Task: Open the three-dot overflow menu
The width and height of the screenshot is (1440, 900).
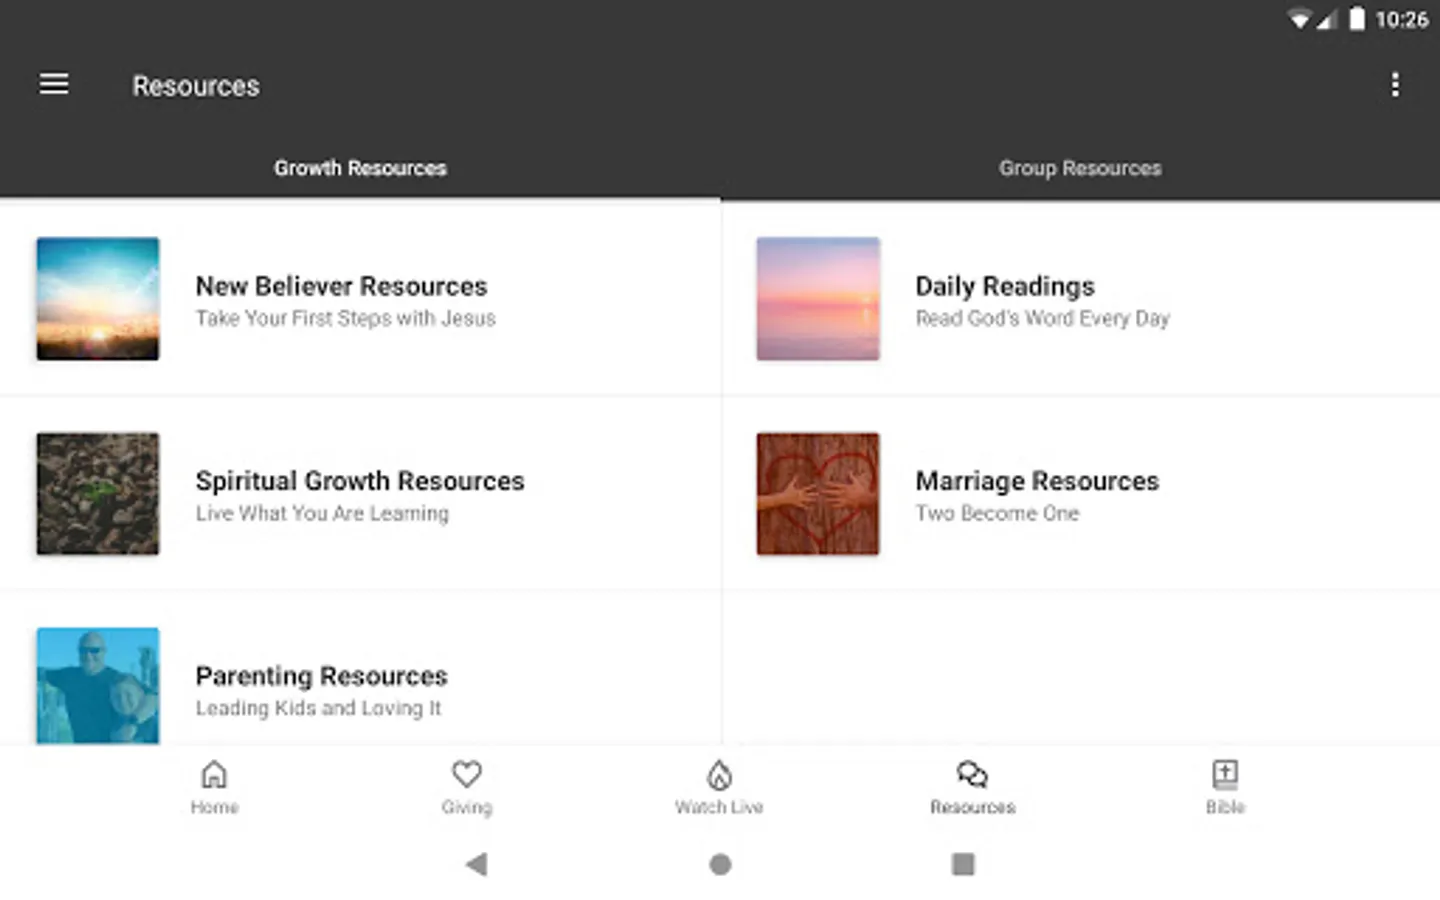Action: [1395, 85]
